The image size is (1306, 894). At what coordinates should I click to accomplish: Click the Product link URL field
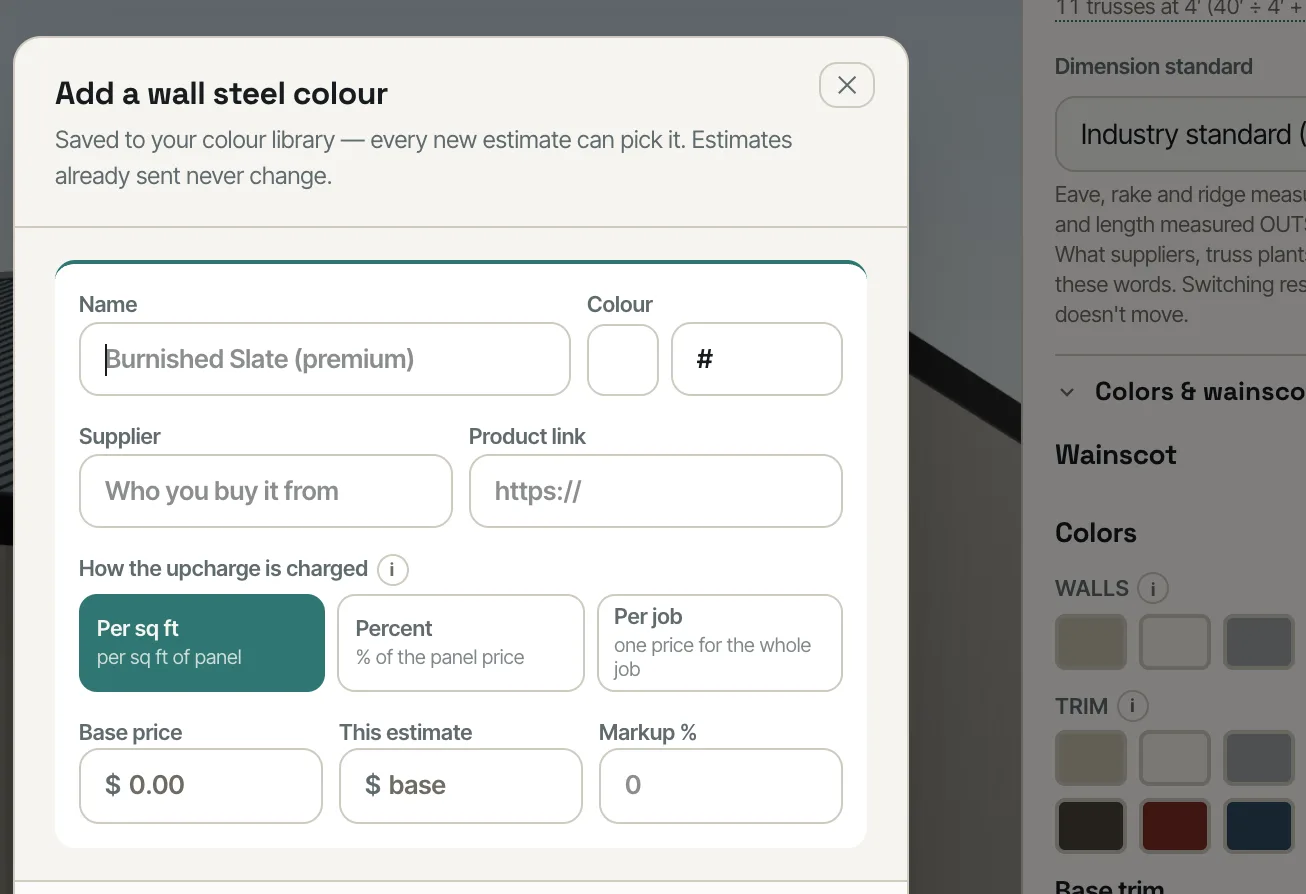point(656,491)
